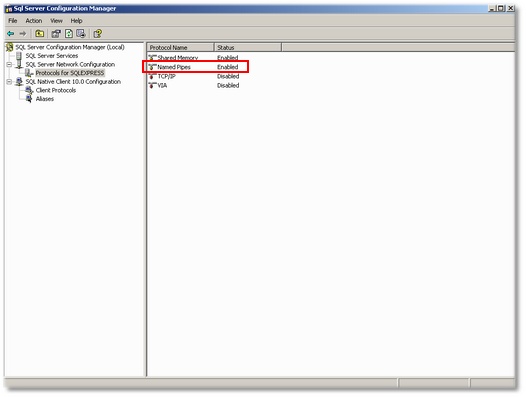Click the Export List toolbar icon
526x398 pixels.
coord(81,34)
